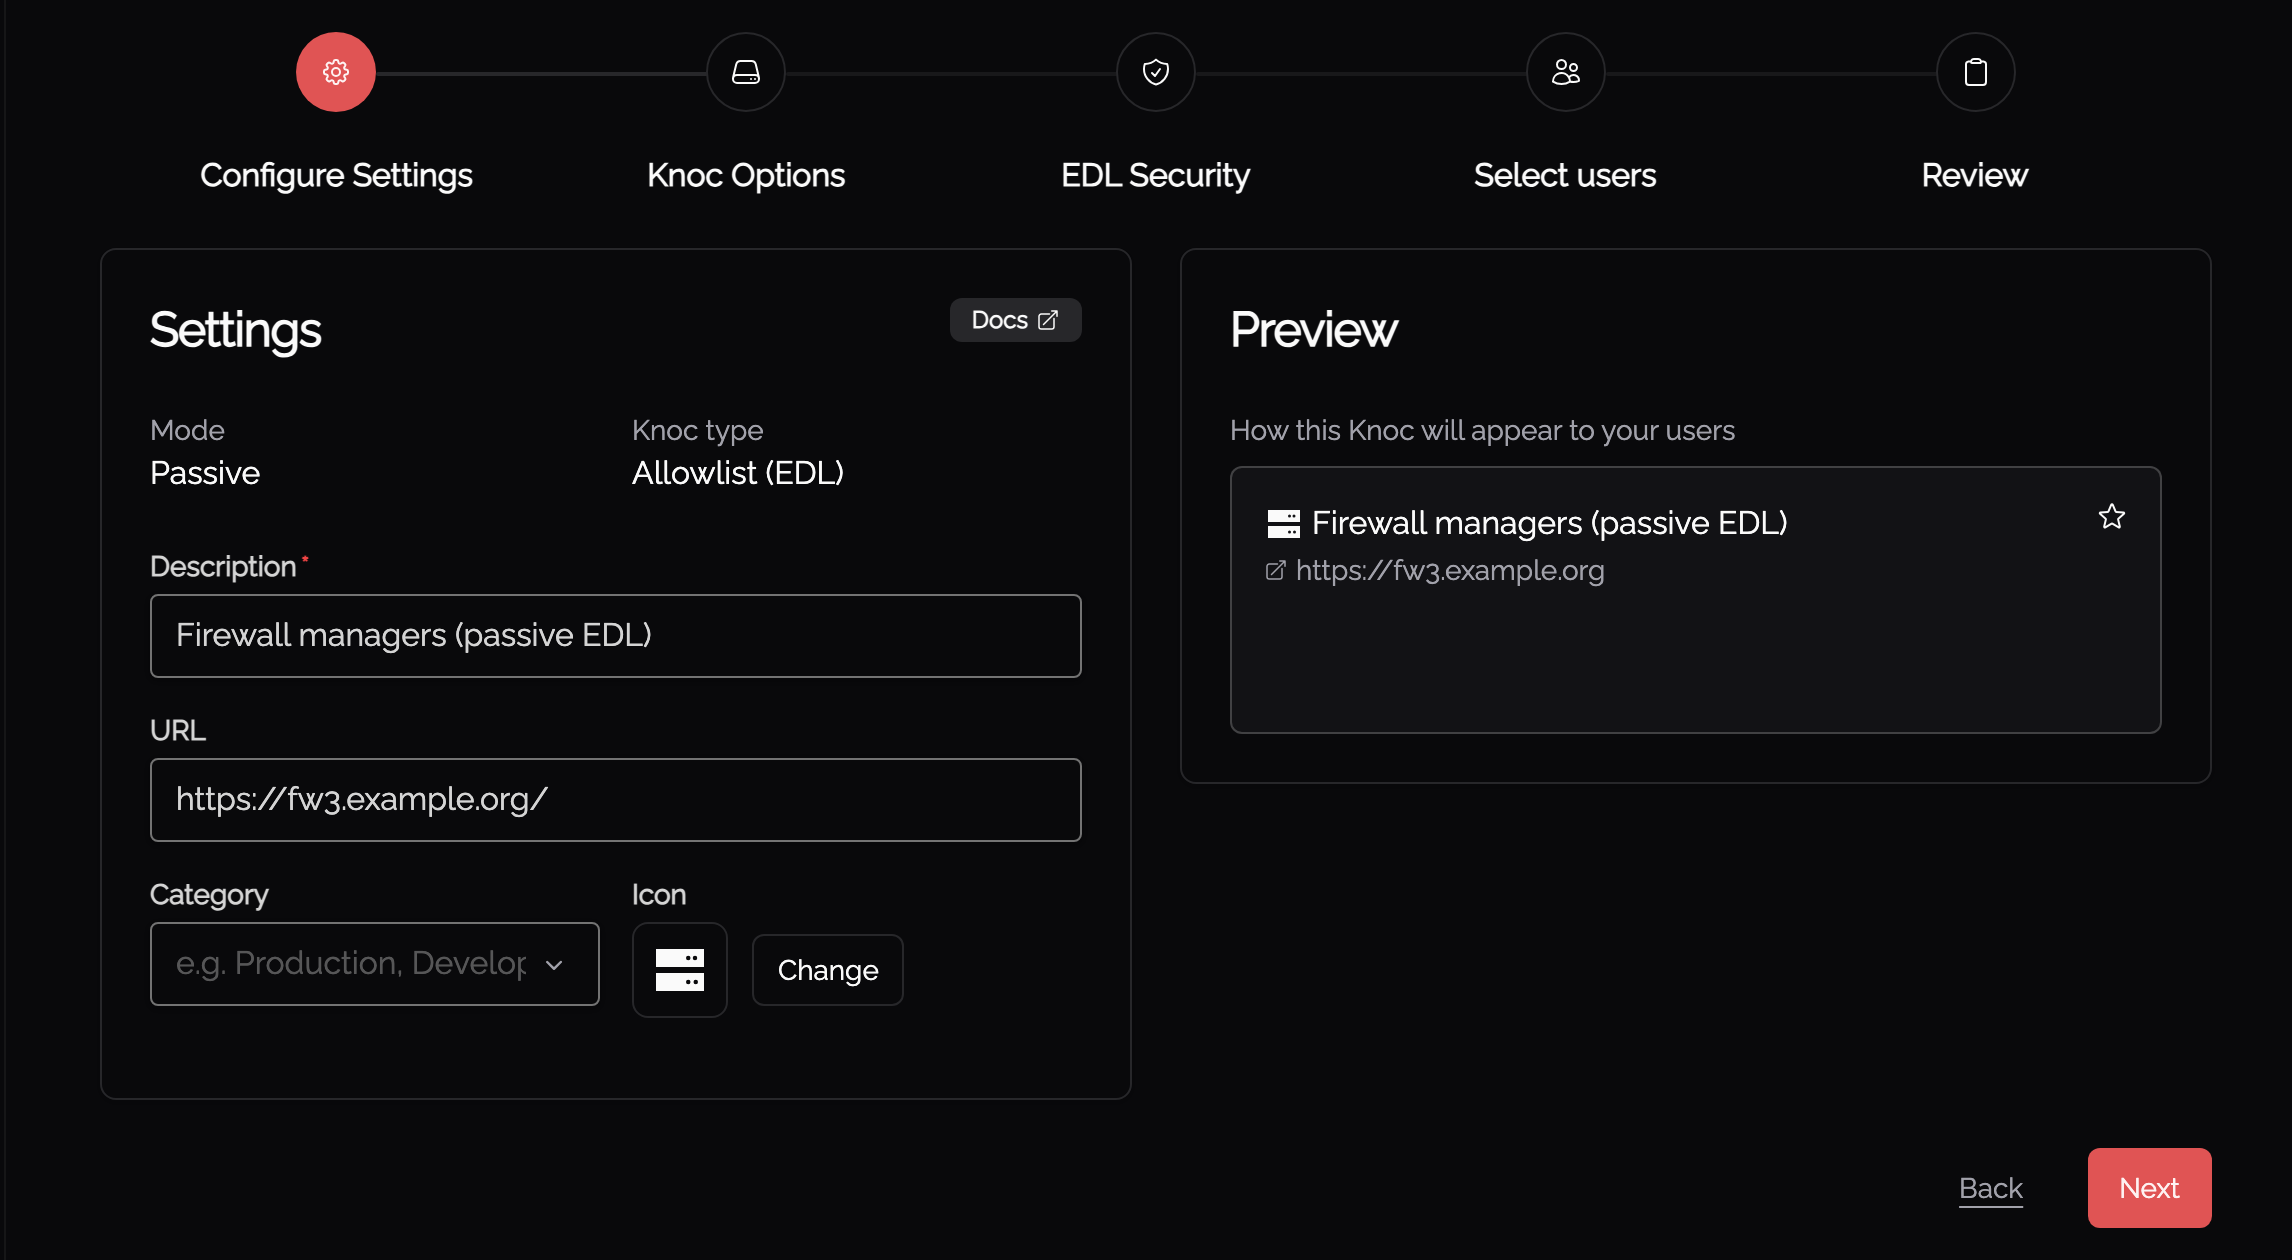2292x1260 pixels.
Task: Click into the URL input field
Action: pyautogui.click(x=616, y=800)
